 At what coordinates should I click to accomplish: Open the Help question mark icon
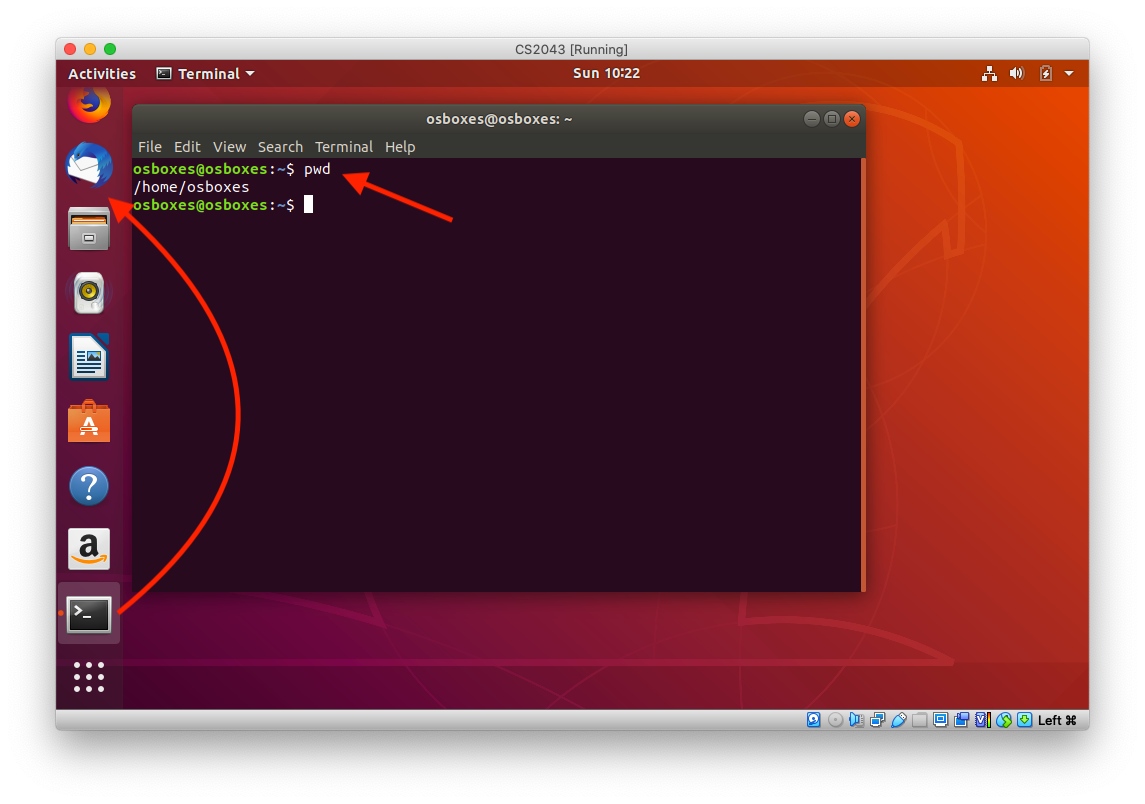click(x=89, y=486)
